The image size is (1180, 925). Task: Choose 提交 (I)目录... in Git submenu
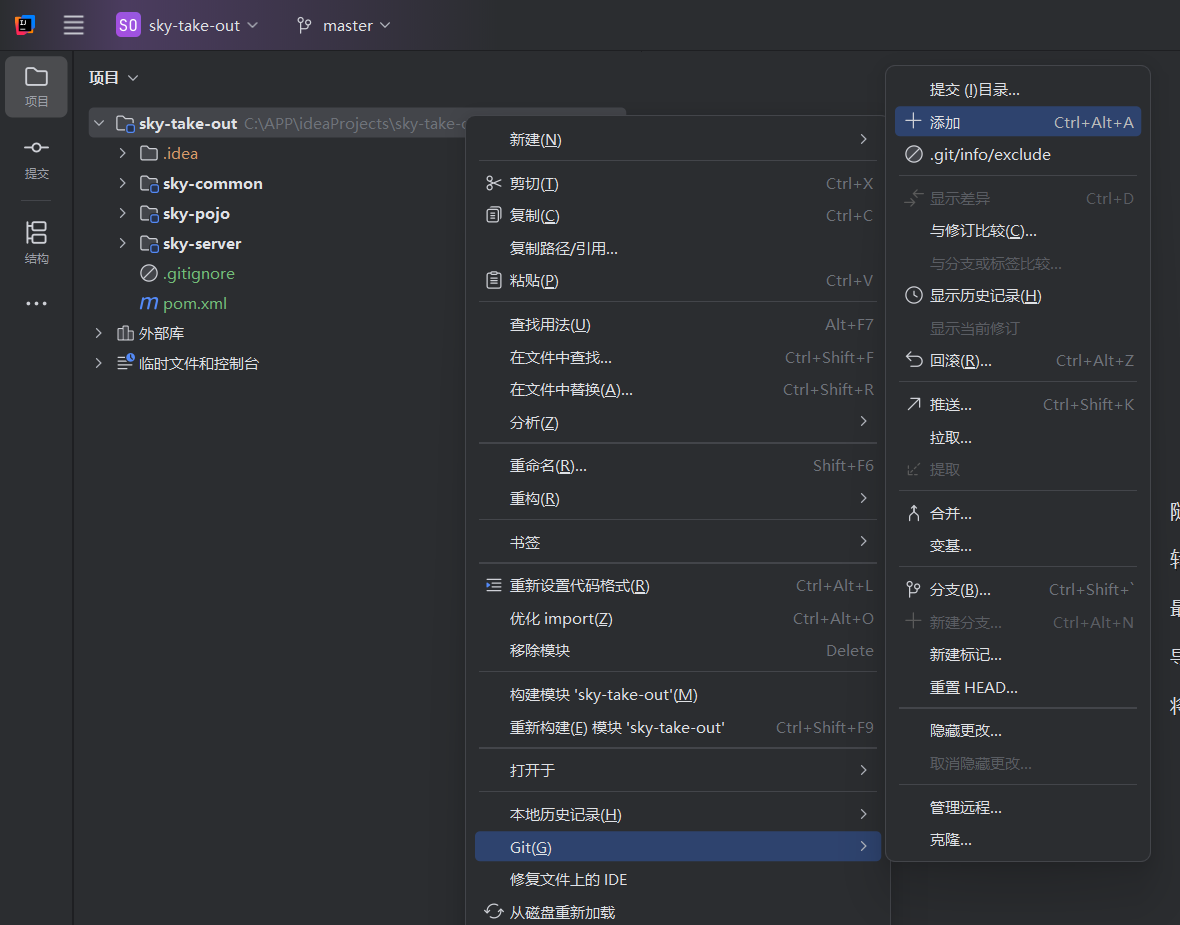[1017, 90]
